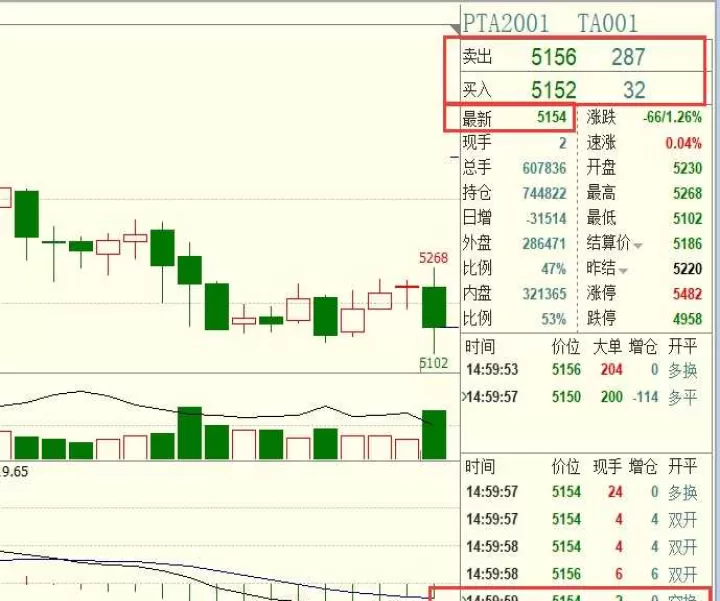Image resolution: width=720 pixels, height=601 pixels.
Task: Click the 速涨 value 0.04%
Action: click(683, 143)
